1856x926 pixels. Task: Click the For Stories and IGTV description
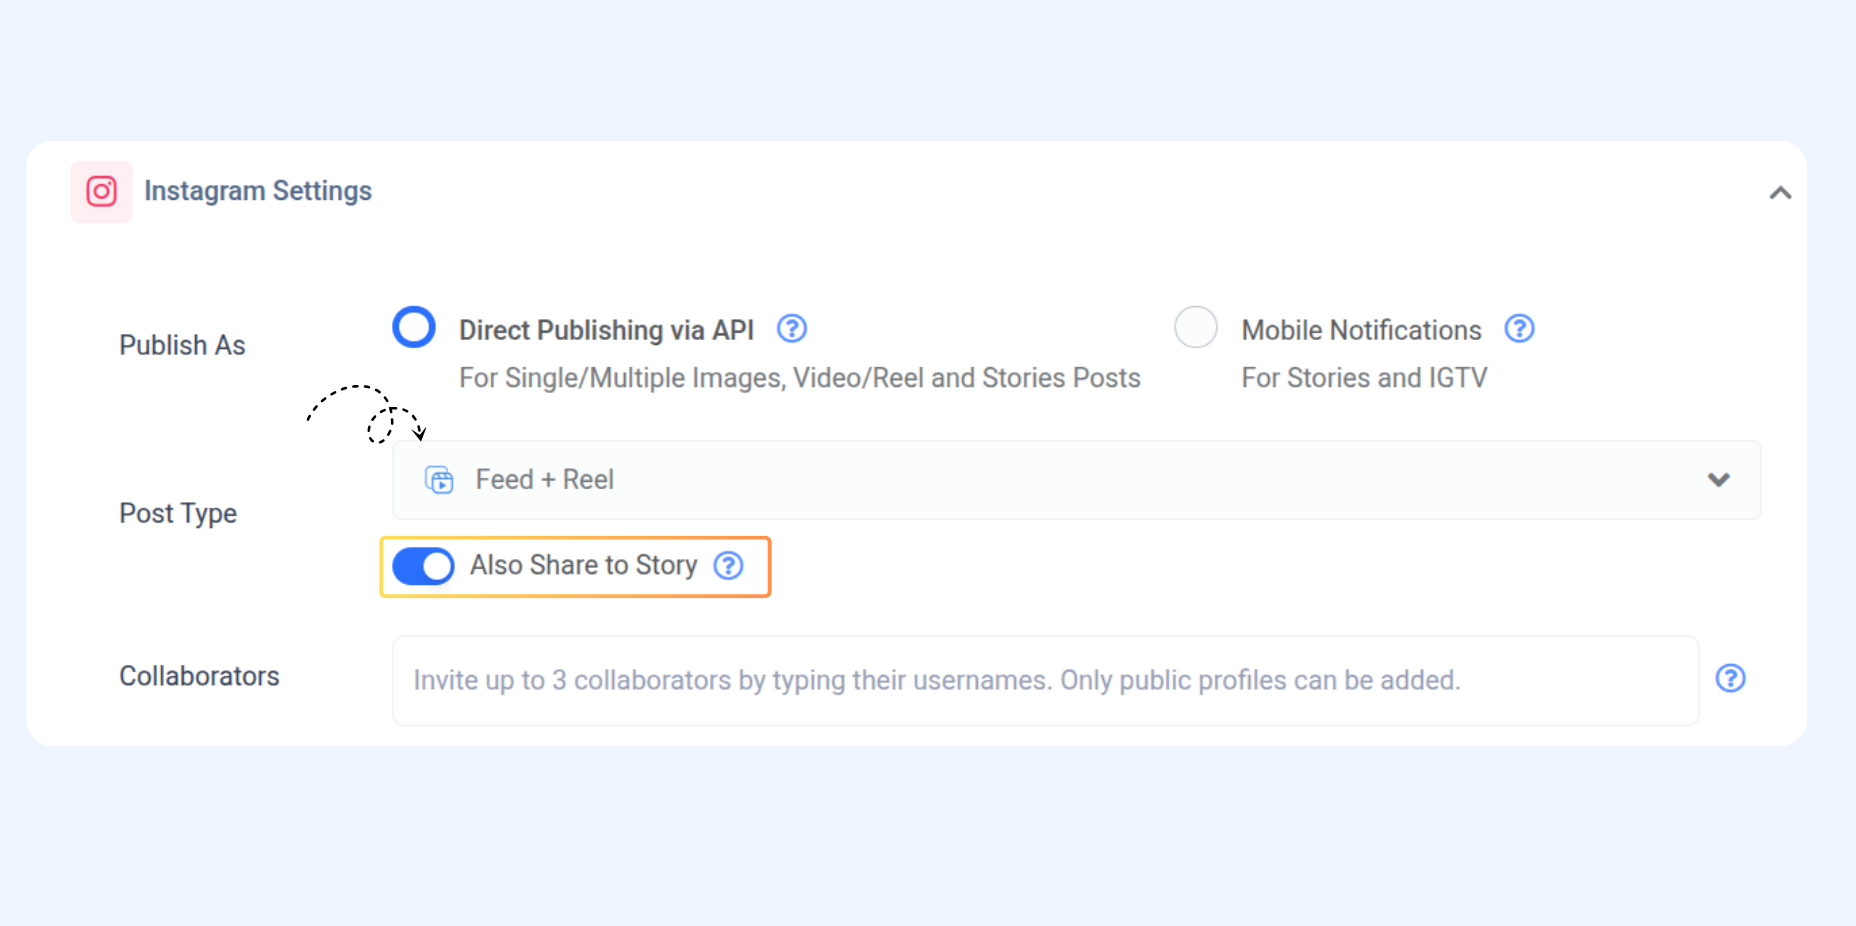(1364, 378)
